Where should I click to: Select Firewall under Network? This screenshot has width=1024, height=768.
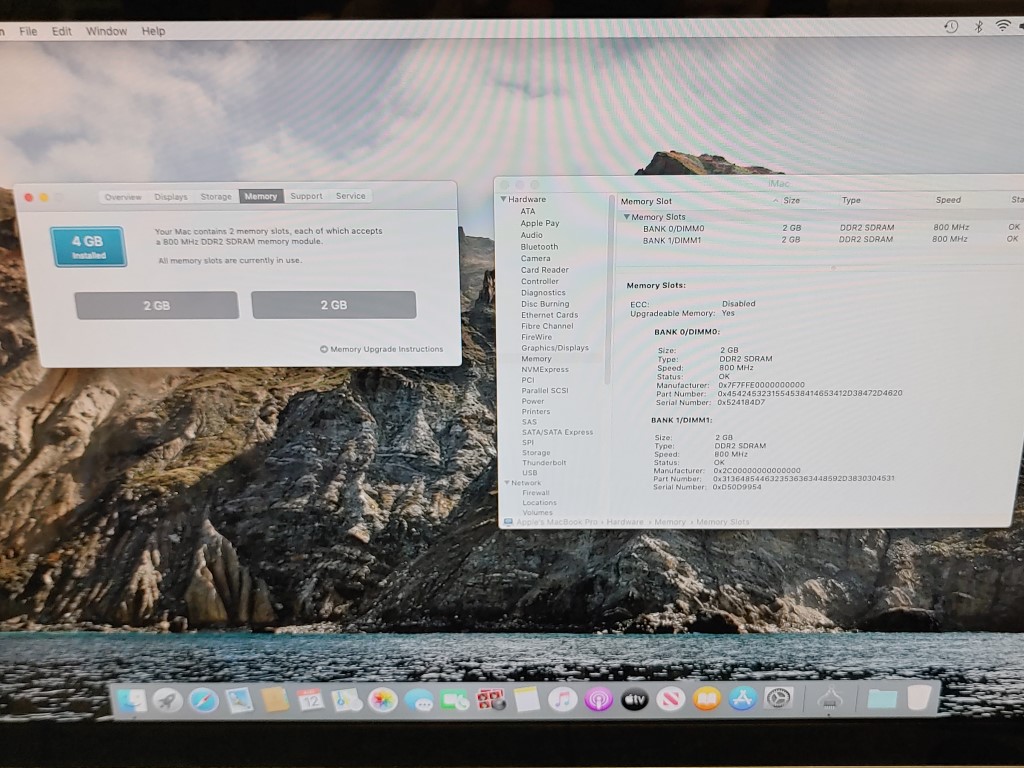pyautogui.click(x=536, y=493)
